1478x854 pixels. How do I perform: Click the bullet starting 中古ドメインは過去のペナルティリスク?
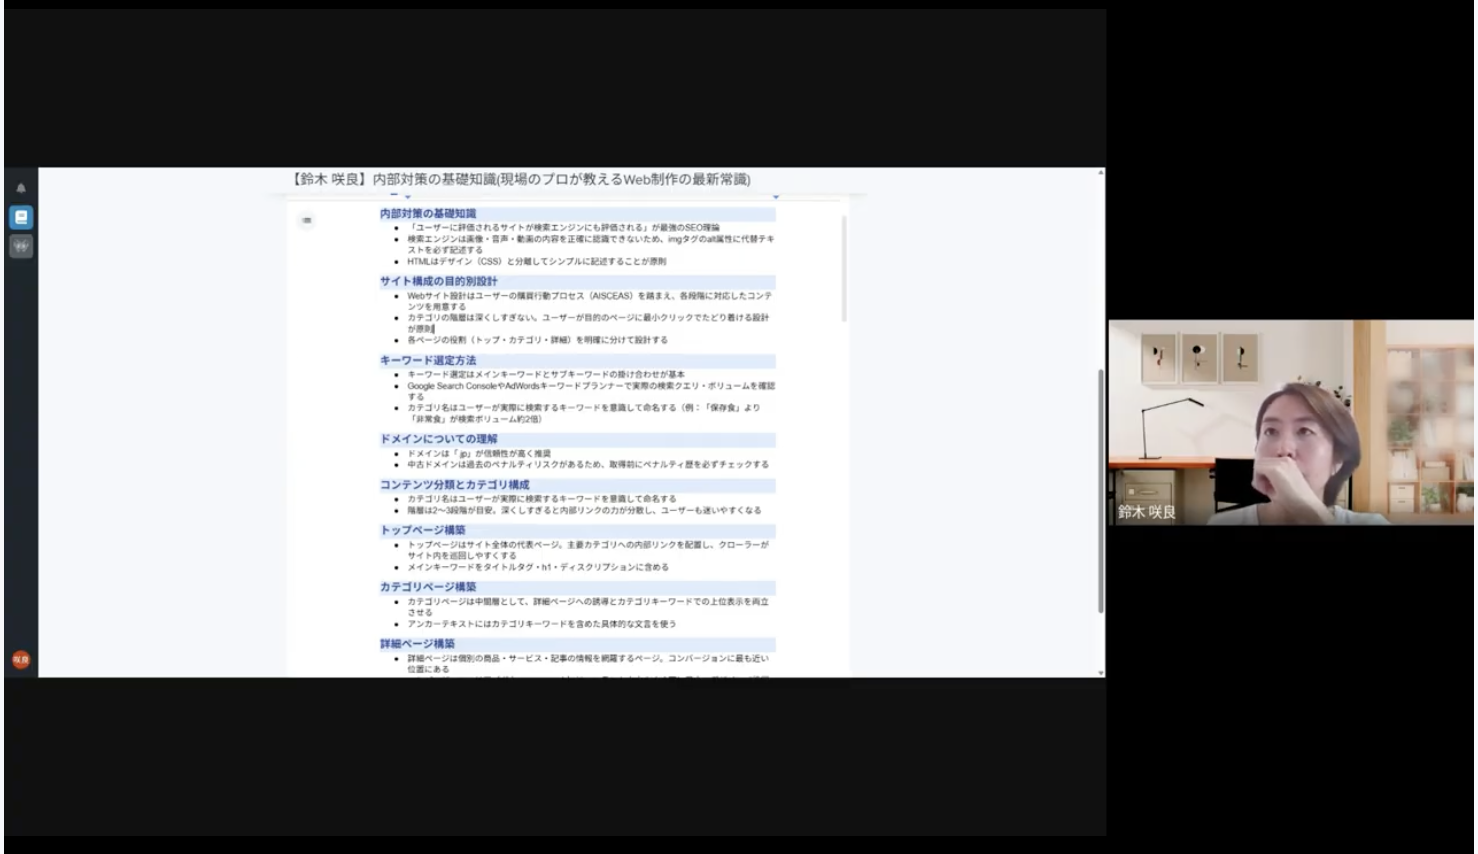coord(588,464)
